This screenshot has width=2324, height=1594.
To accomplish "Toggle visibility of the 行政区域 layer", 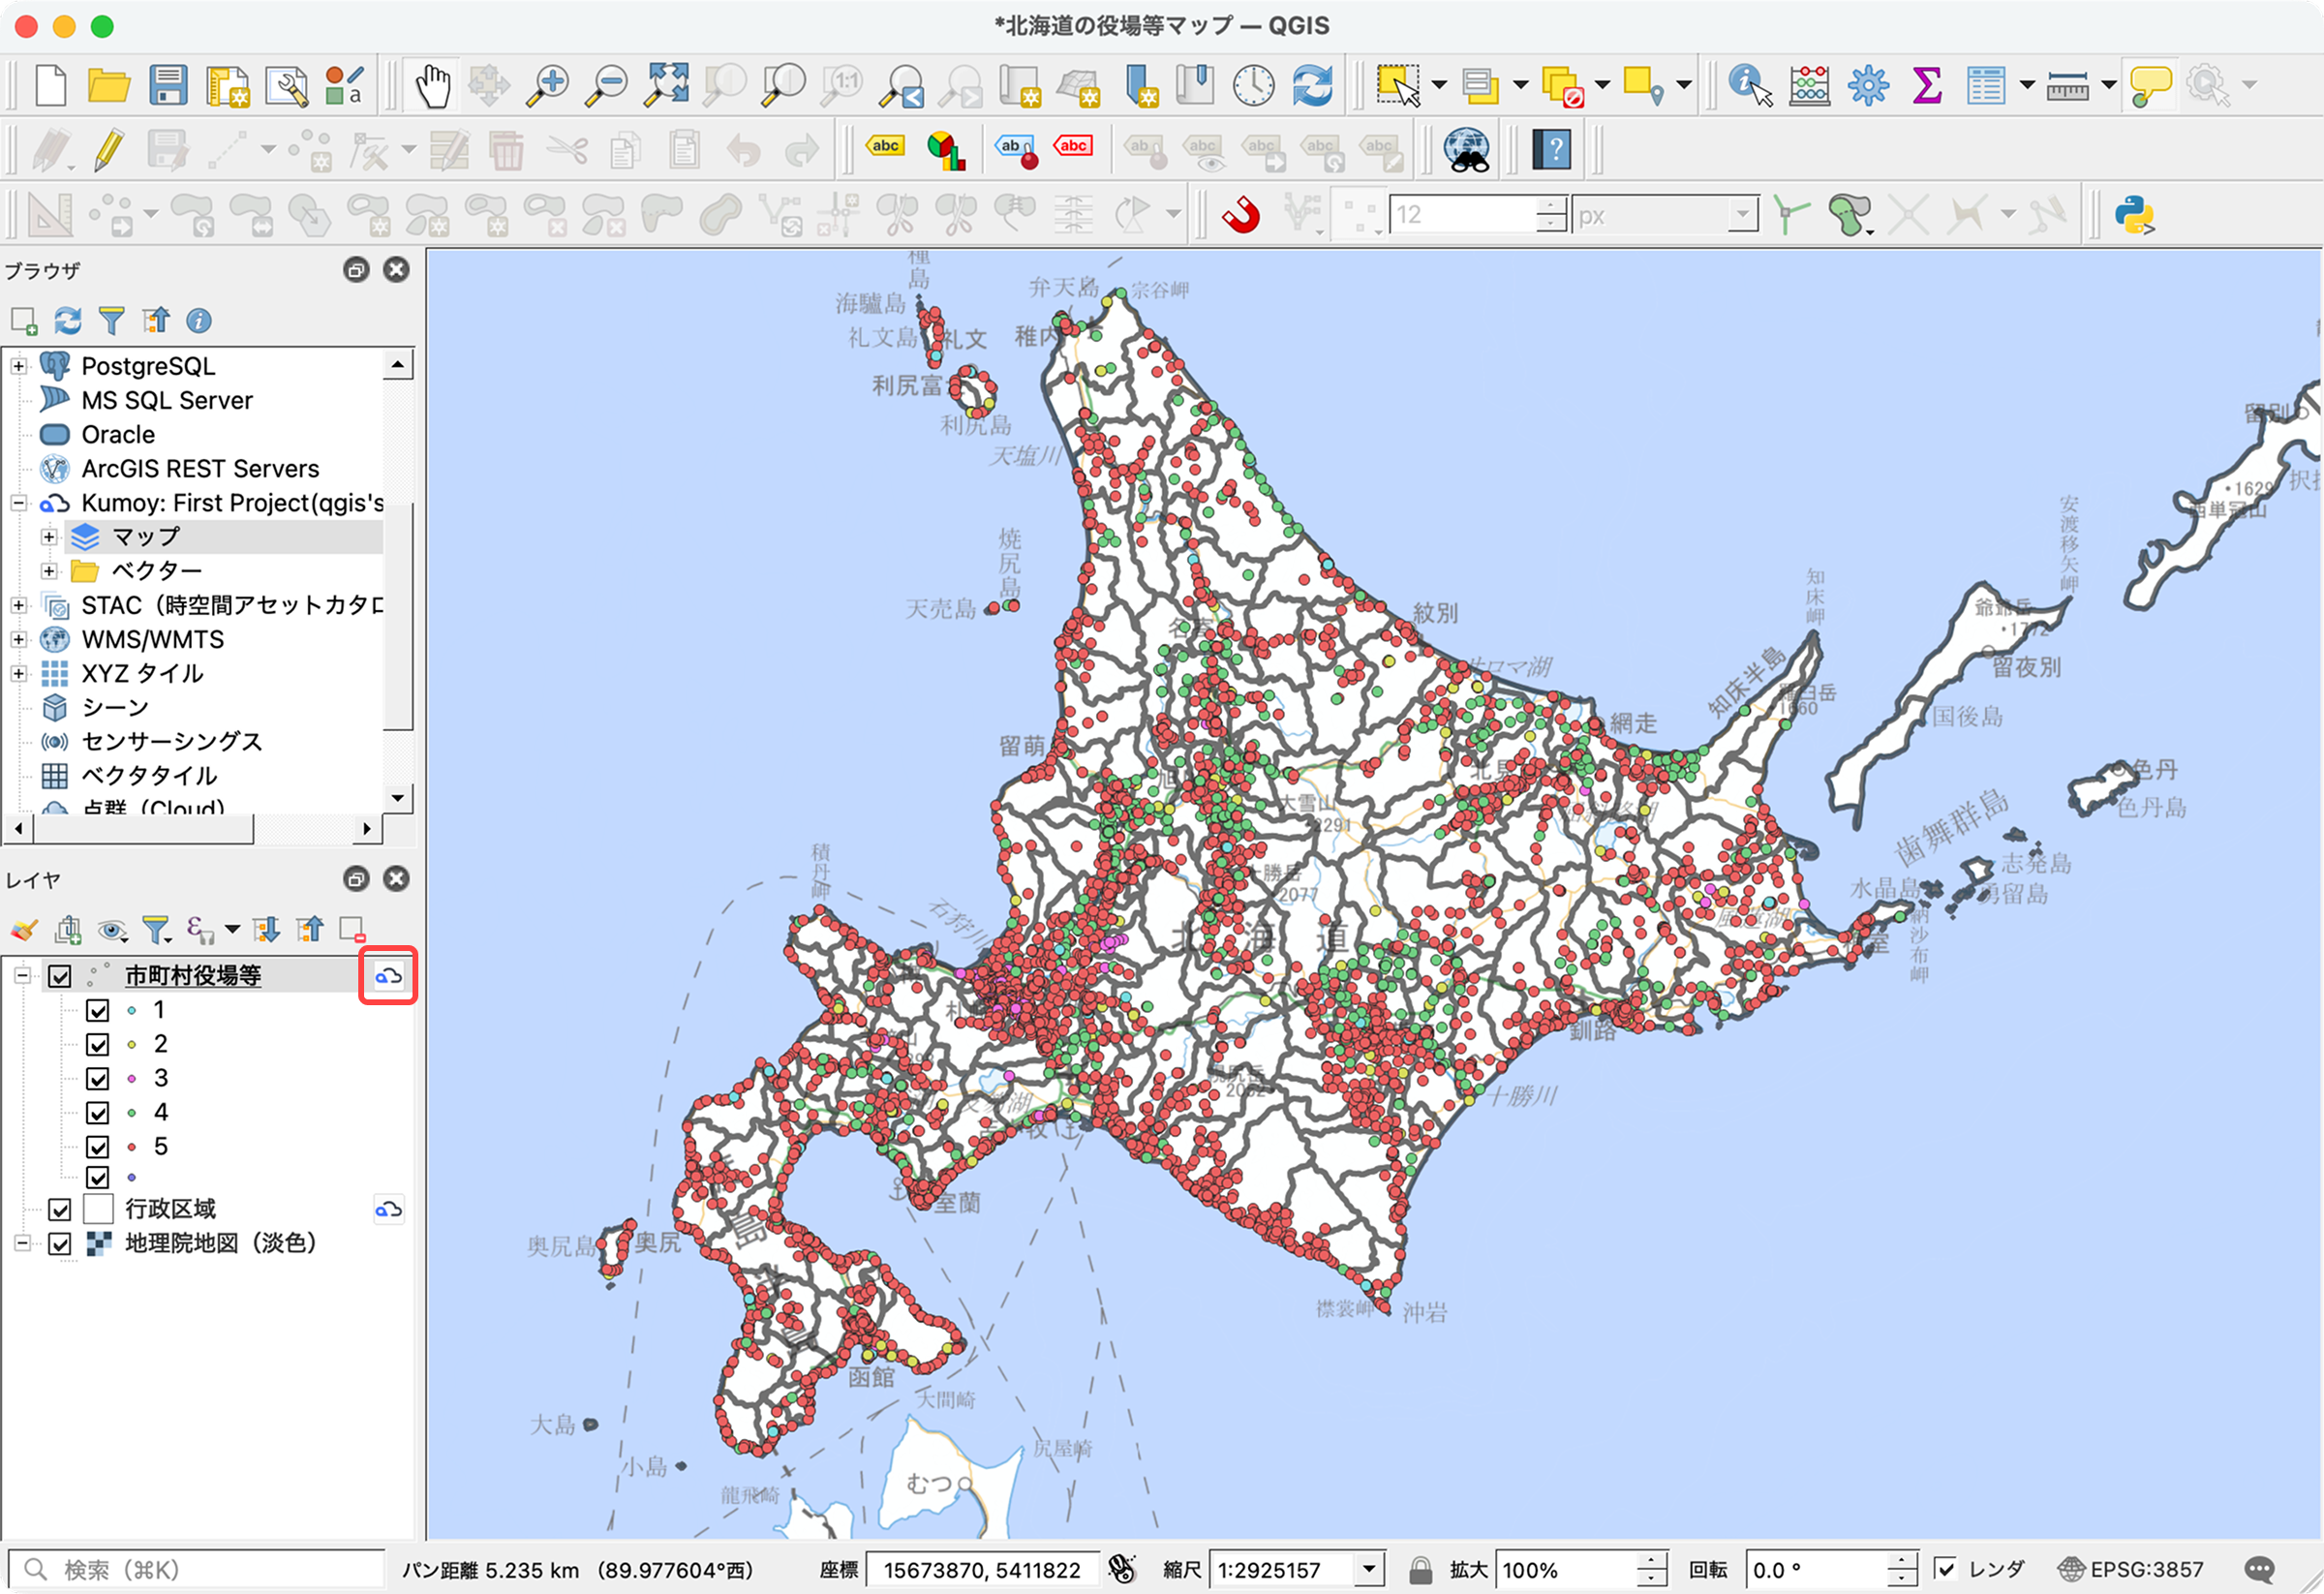I will click(60, 1210).
